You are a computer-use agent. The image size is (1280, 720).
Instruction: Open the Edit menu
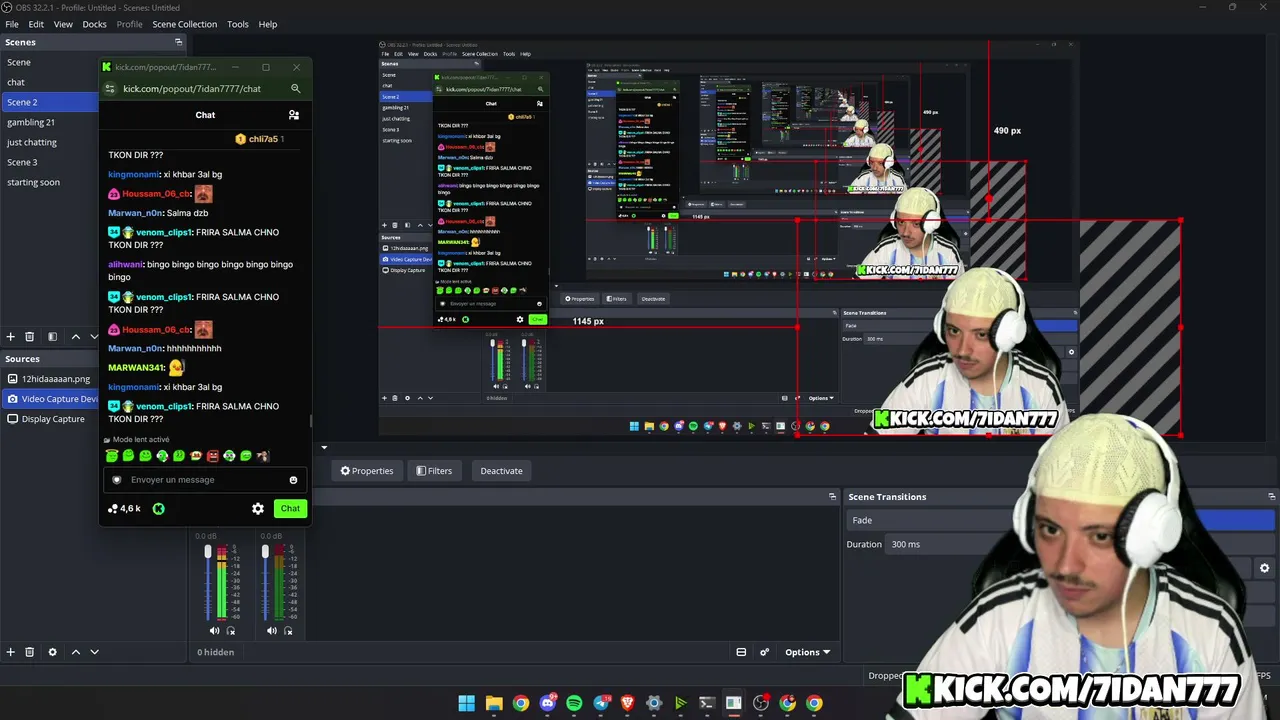36,24
